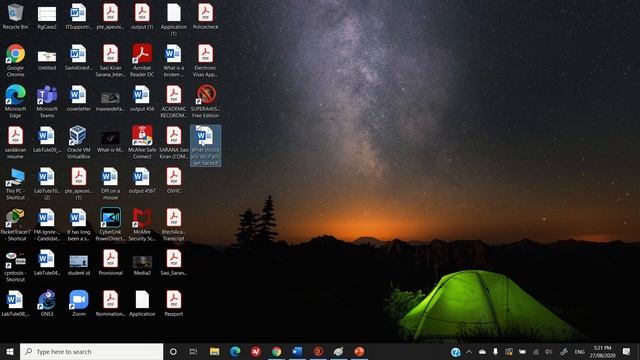Image resolution: width=640 pixels, height=360 pixels.
Task: Select the LabTute08 Word document
Action: (16, 303)
